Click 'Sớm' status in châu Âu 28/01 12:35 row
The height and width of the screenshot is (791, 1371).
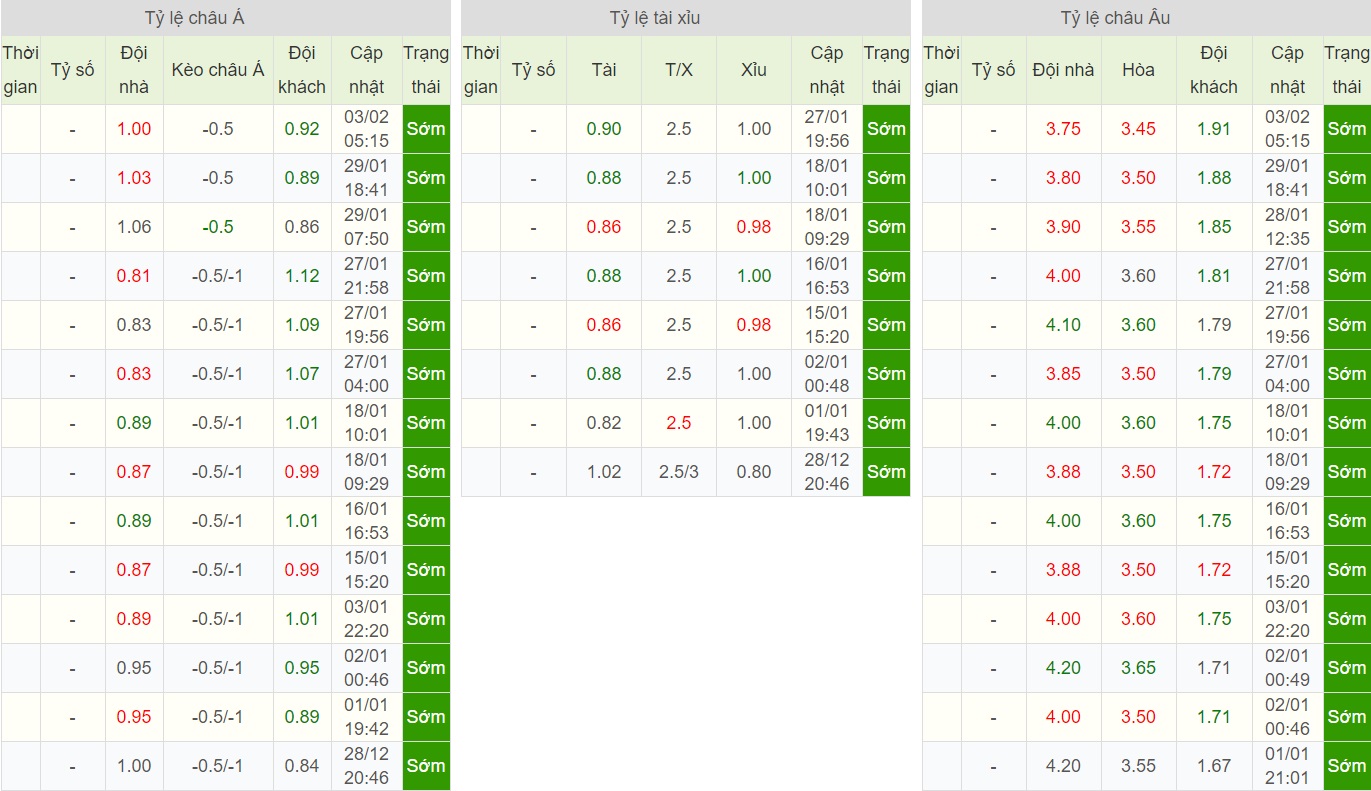tap(1347, 227)
